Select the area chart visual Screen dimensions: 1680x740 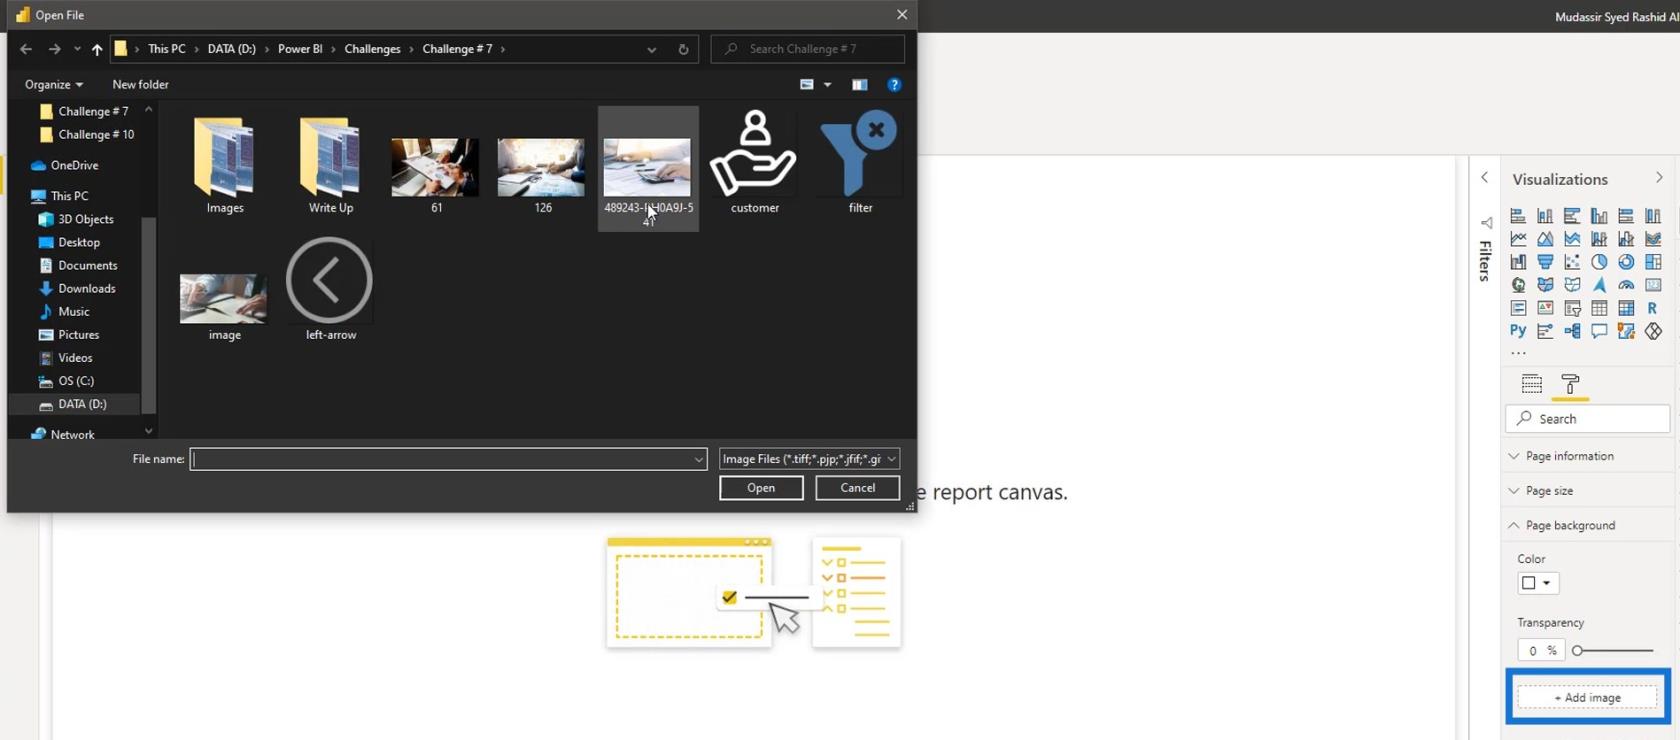point(1545,239)
